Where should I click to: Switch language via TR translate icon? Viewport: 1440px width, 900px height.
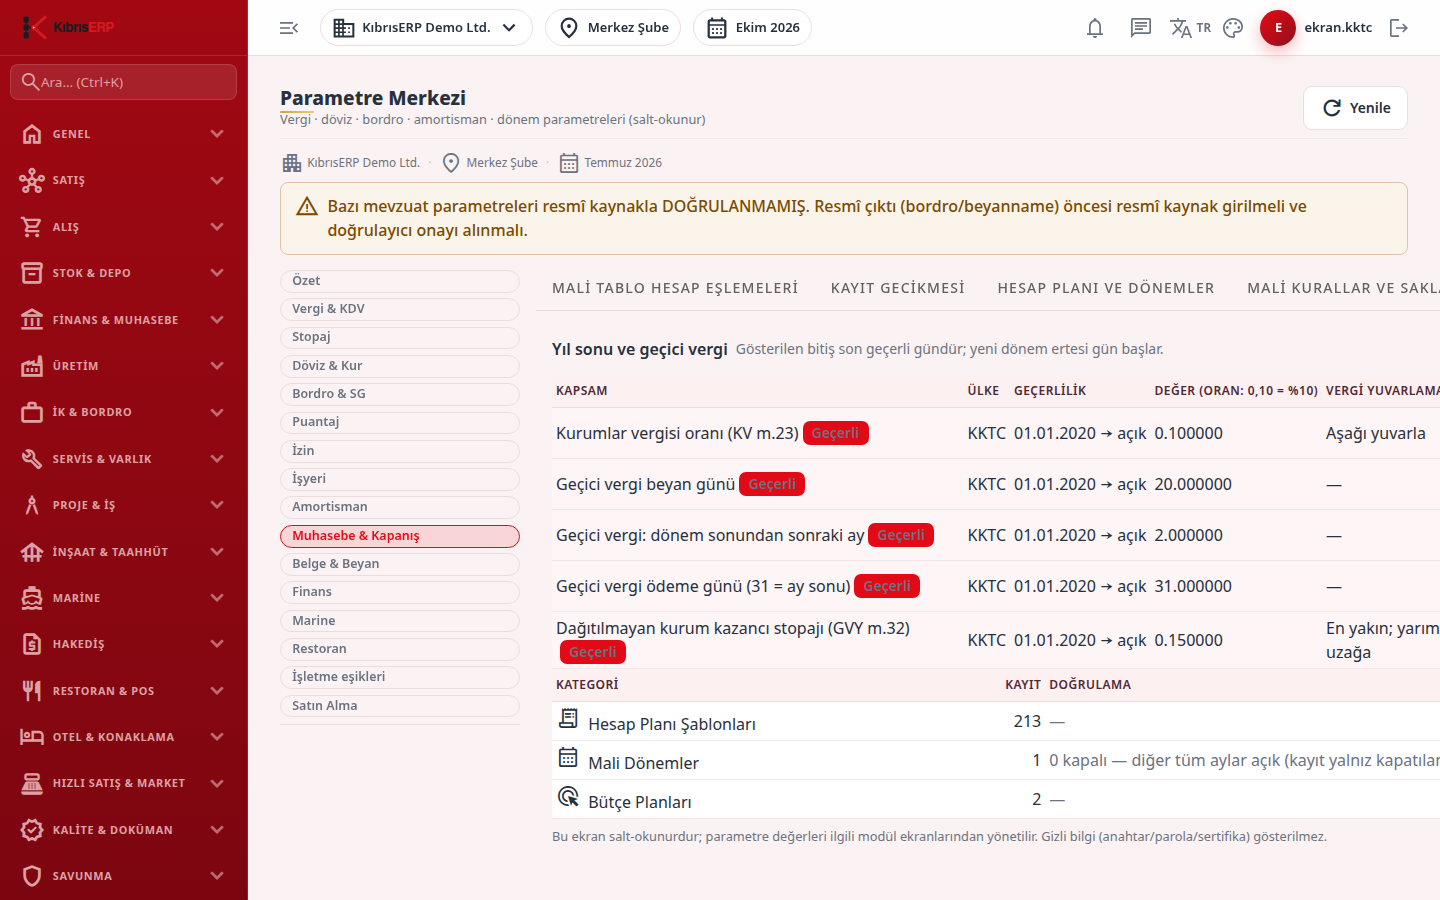(x=1190, y=28)
